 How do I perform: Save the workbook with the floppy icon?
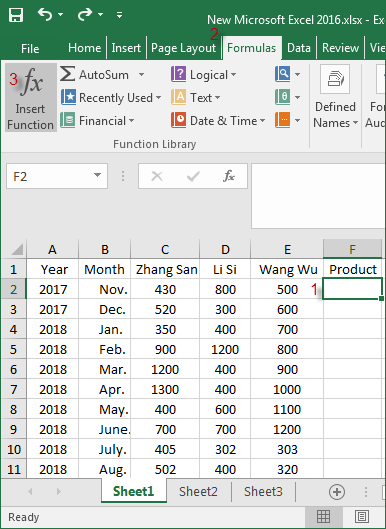pos(16,15)
